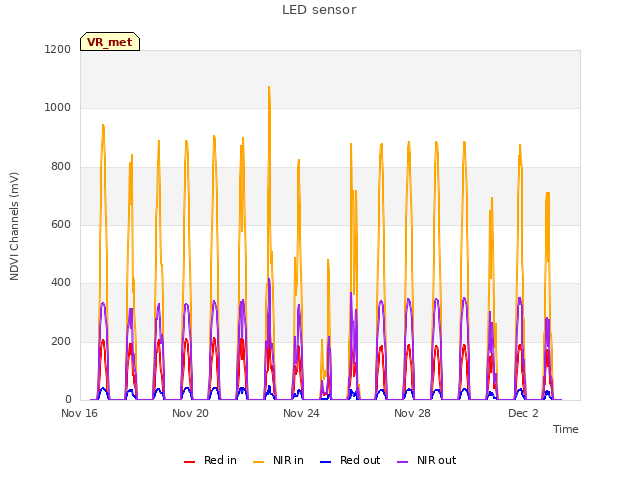Toggle the Red in legend entry

pyautogui.click(x=210, y=460)
